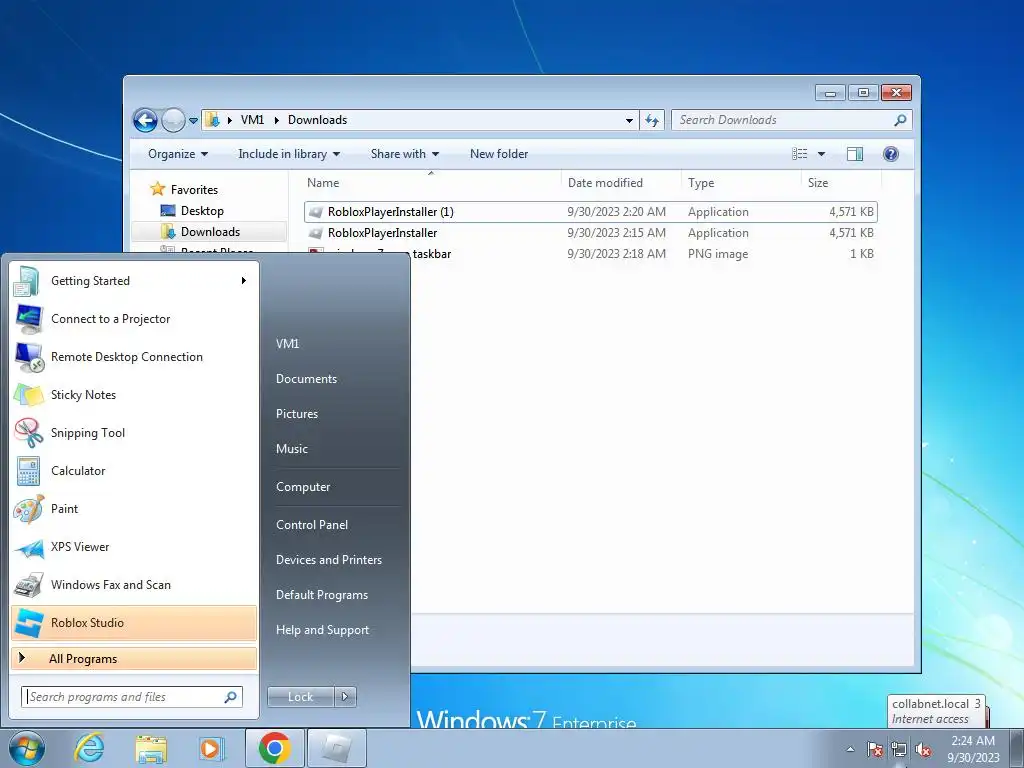Image resolution: width=1024 pixels, height=768 pixels.
Task: Refresh the Downloads folder
Action: coord(652,120)
